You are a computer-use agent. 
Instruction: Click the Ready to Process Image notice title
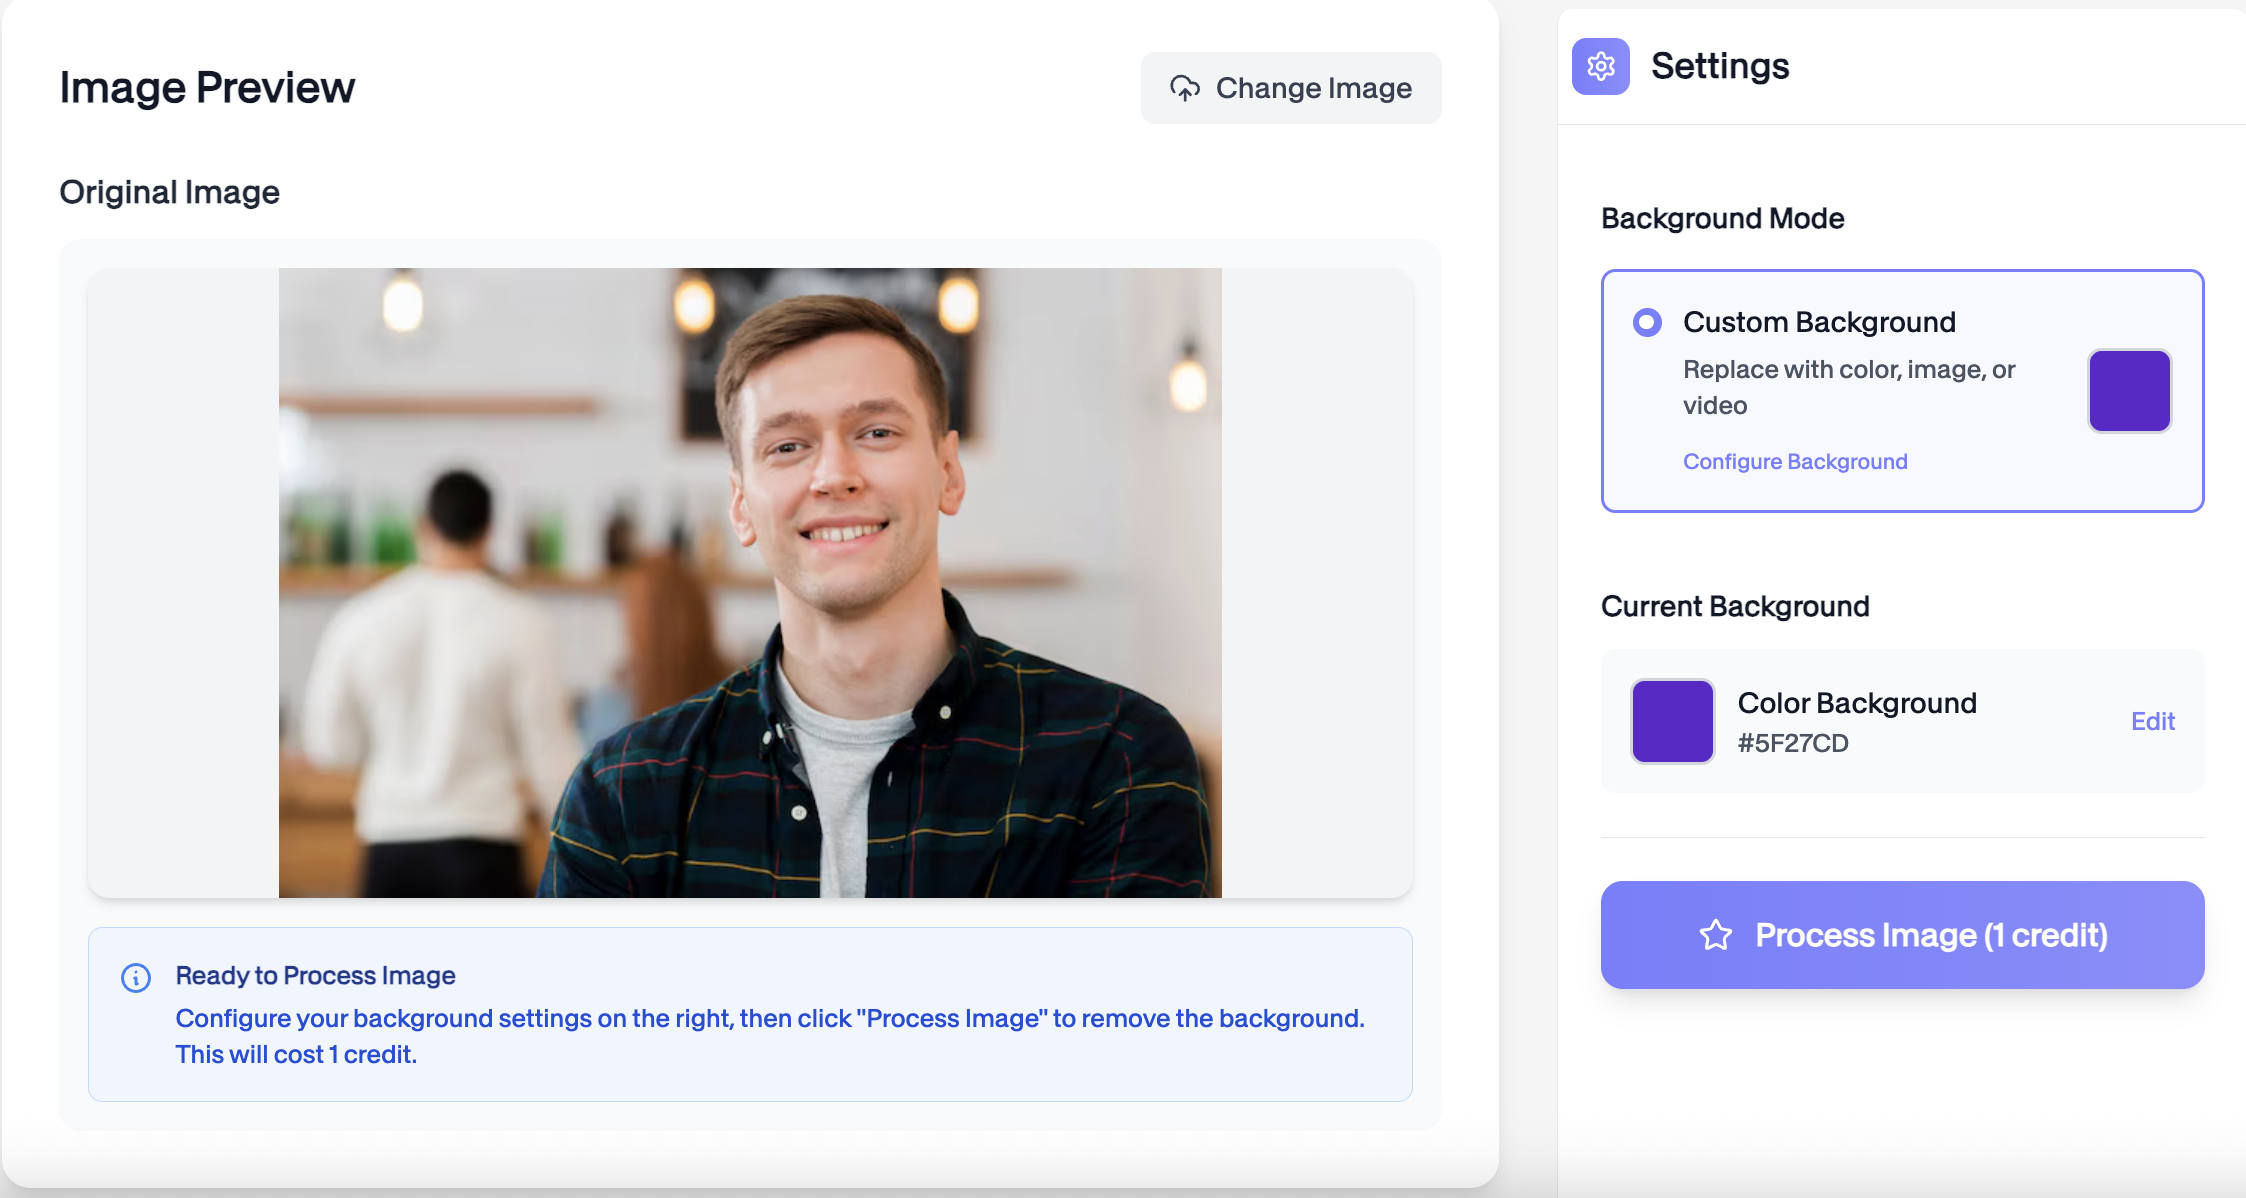315,975
